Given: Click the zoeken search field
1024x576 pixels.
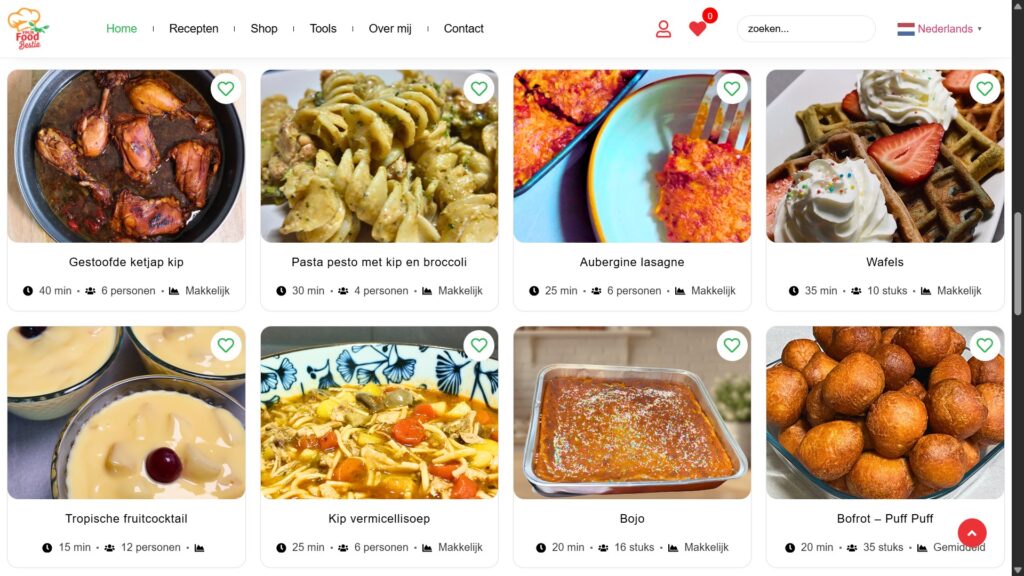Looking at the screenshot, I should coord(806,29).
